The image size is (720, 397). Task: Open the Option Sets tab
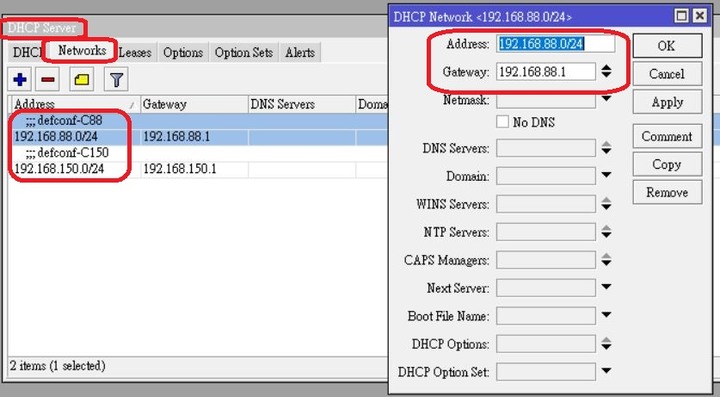244,52
